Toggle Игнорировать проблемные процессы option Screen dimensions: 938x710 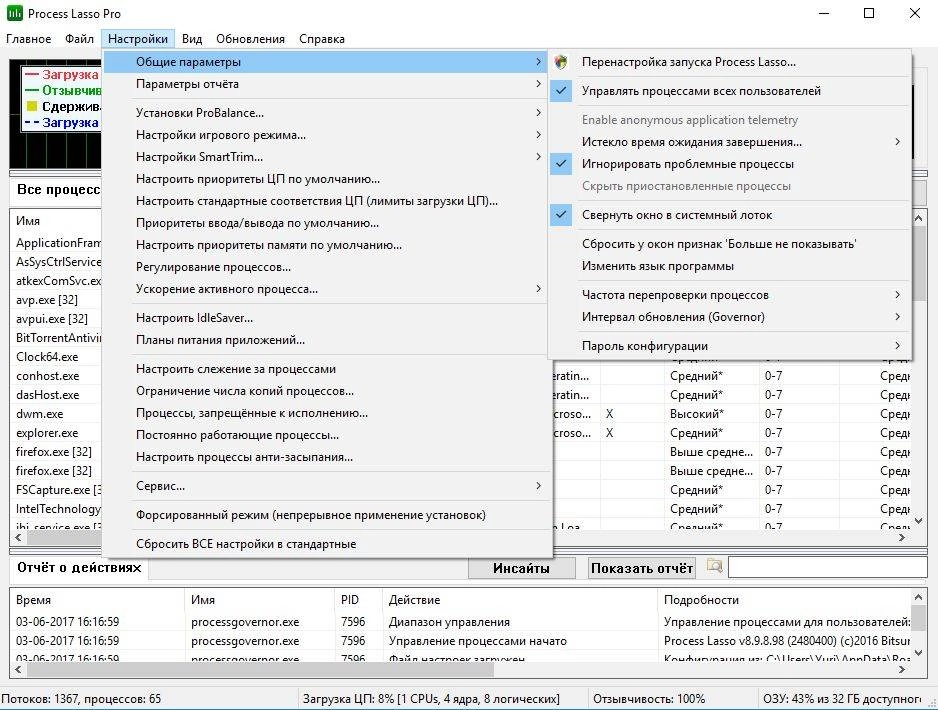[x=729, y=164]
